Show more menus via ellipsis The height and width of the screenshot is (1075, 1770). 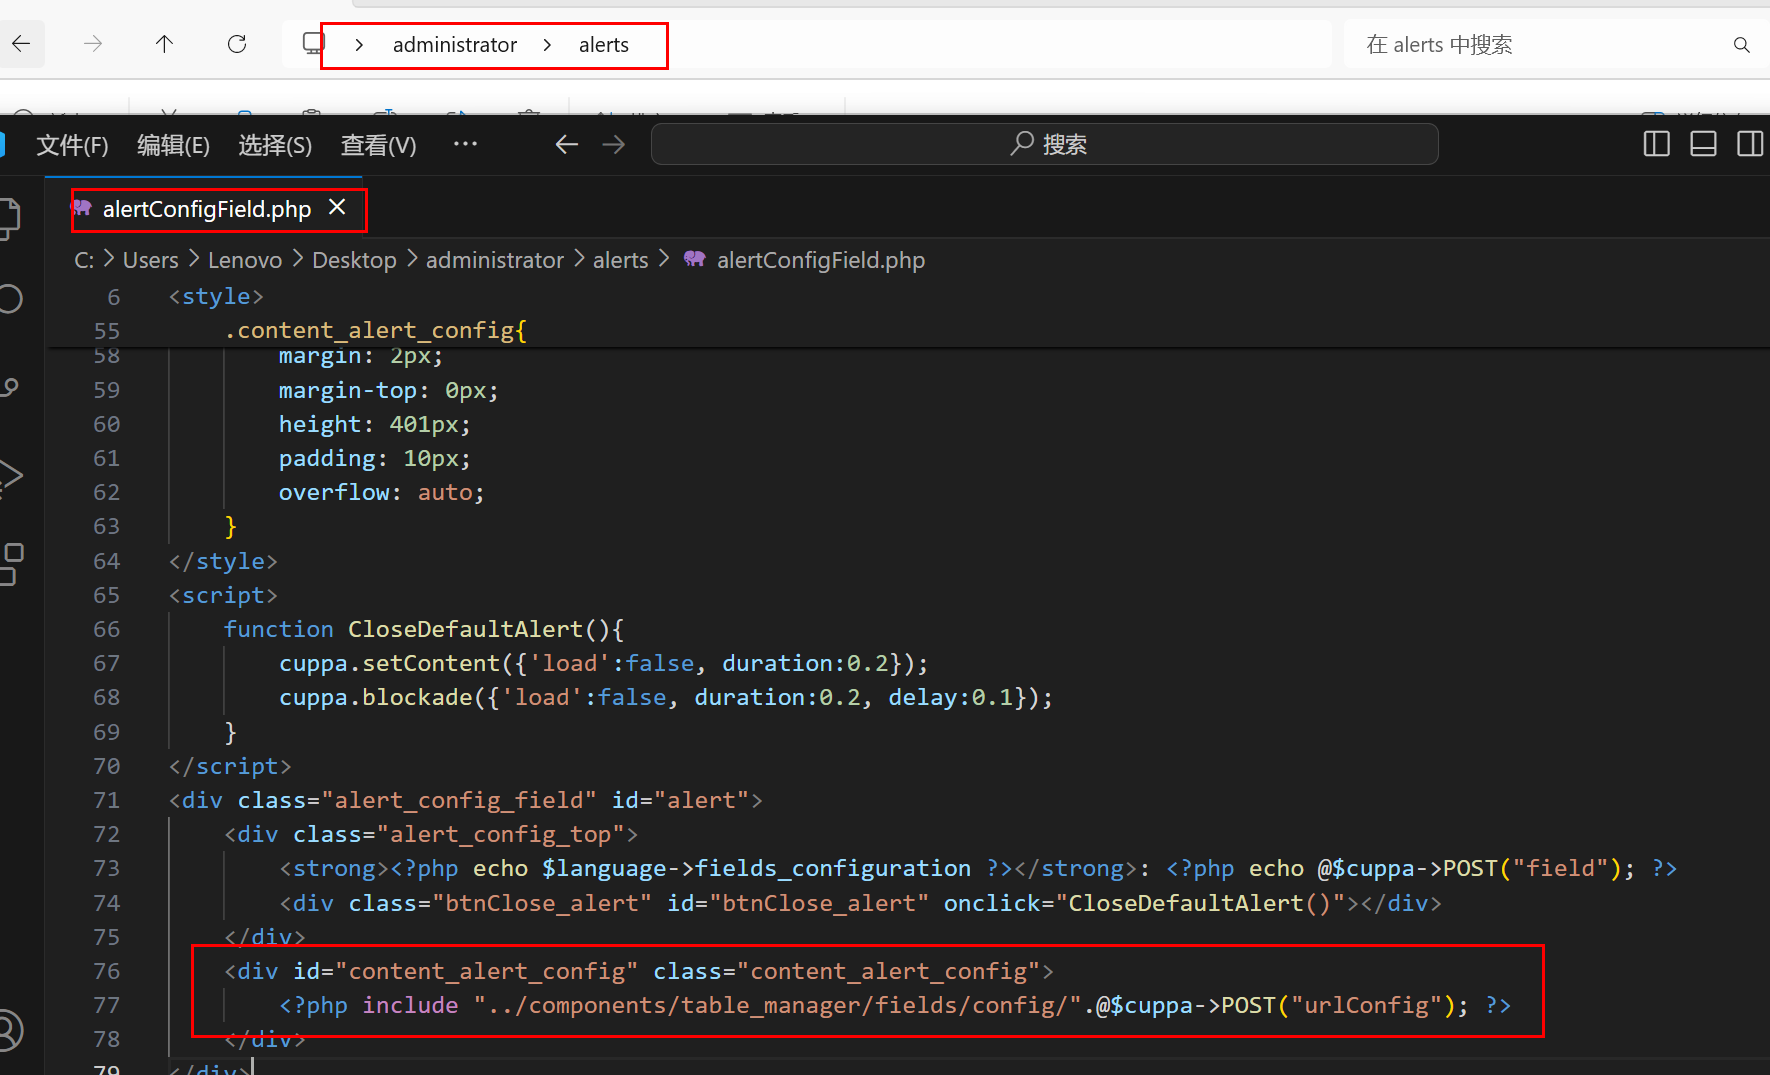click(465, 144)
